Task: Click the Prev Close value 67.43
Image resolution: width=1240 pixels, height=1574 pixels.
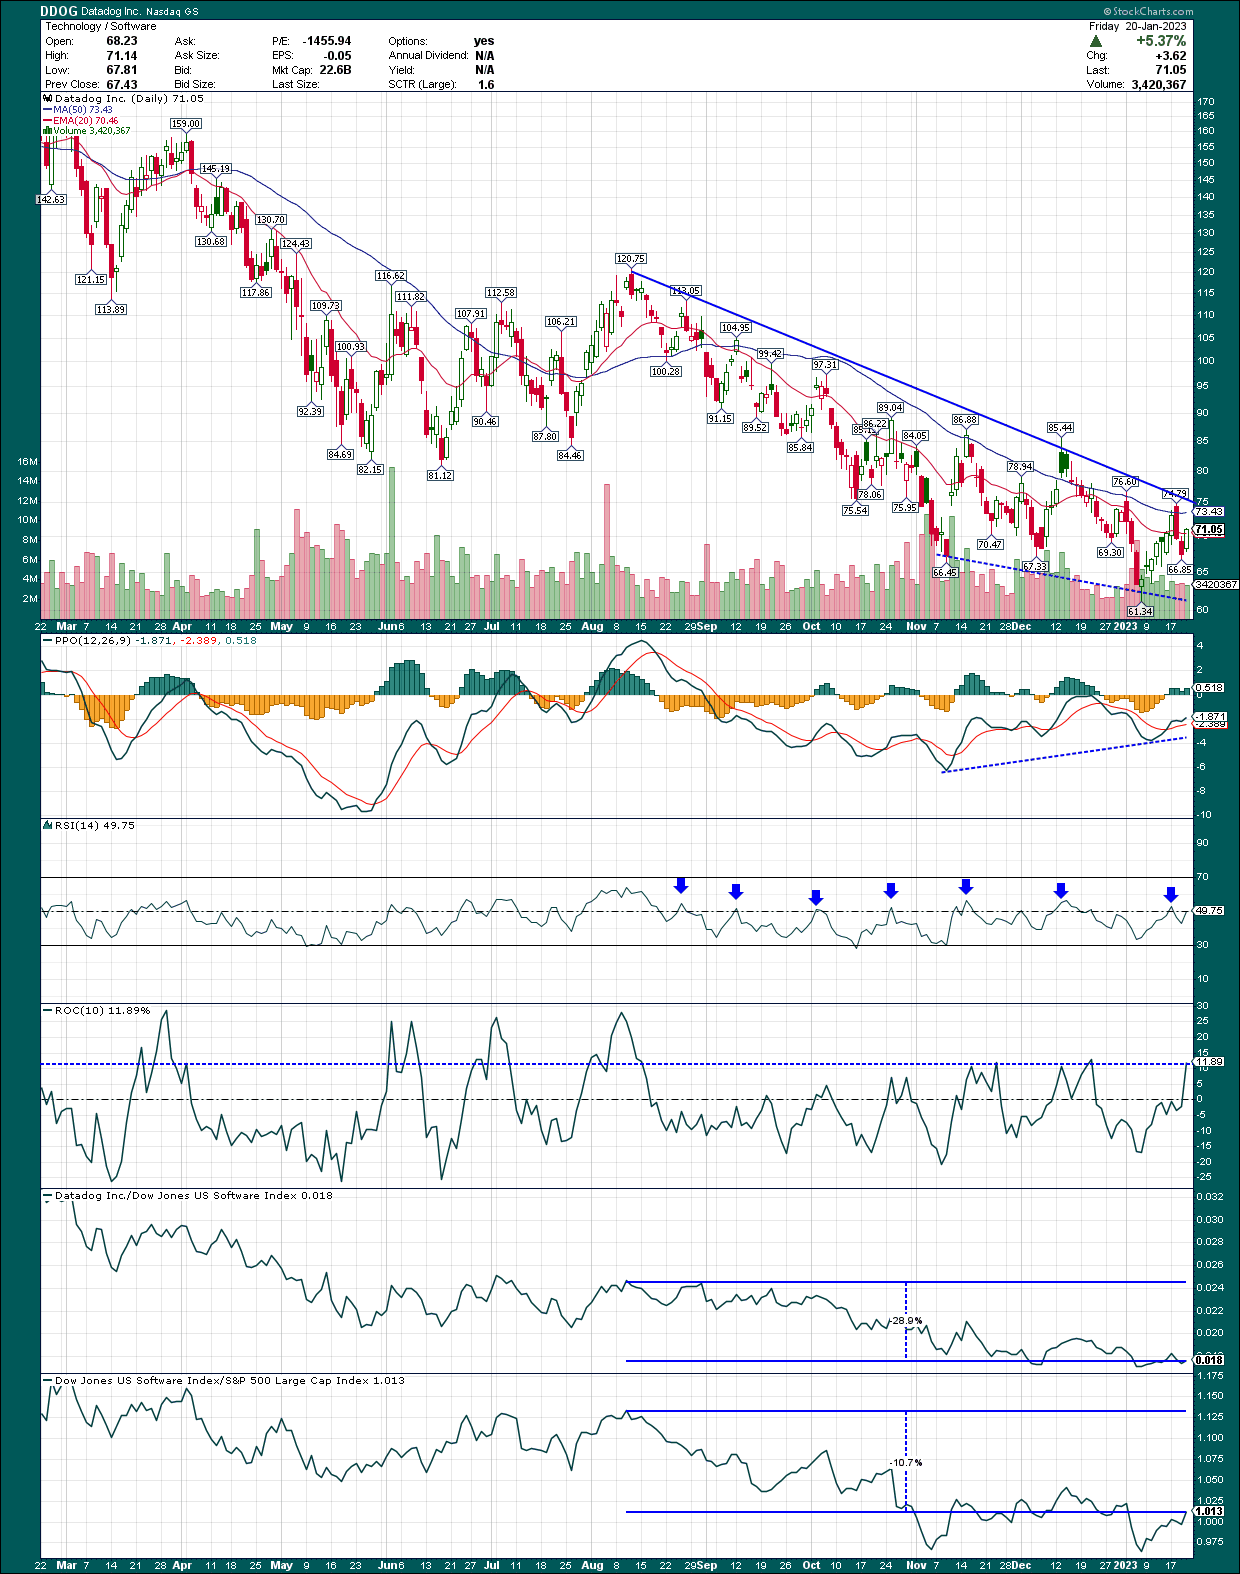Action: [122, 85]
